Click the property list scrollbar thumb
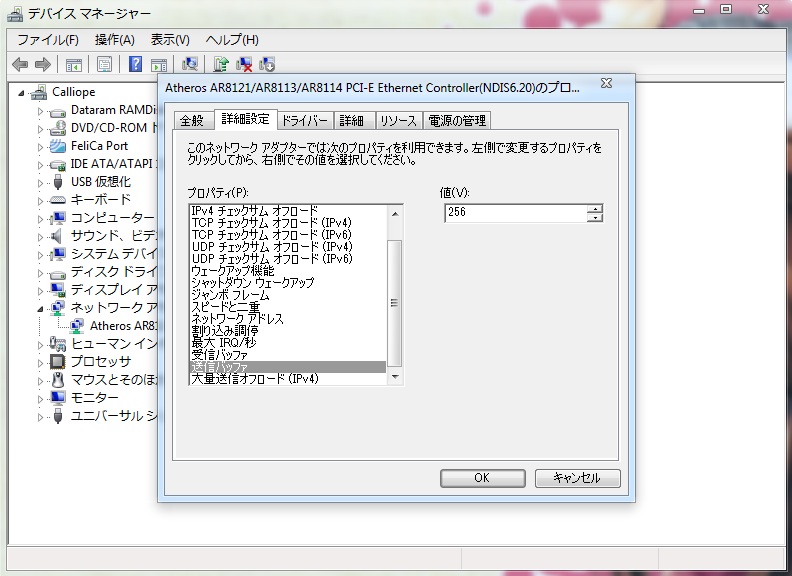The image size is (792, 576). pos(394,303)
